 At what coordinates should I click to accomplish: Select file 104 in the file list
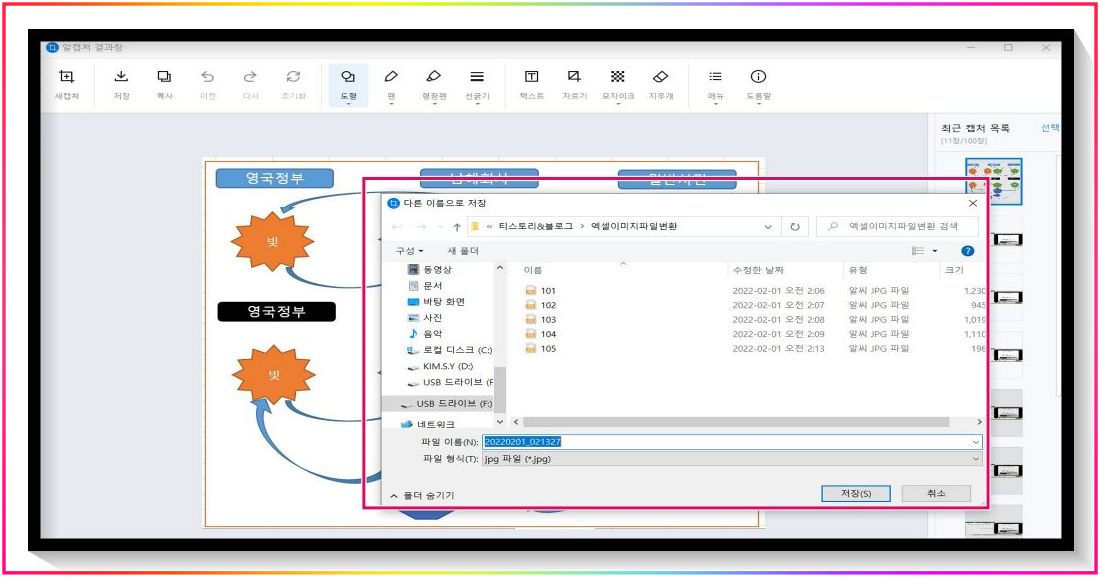(x=540, y=334)
